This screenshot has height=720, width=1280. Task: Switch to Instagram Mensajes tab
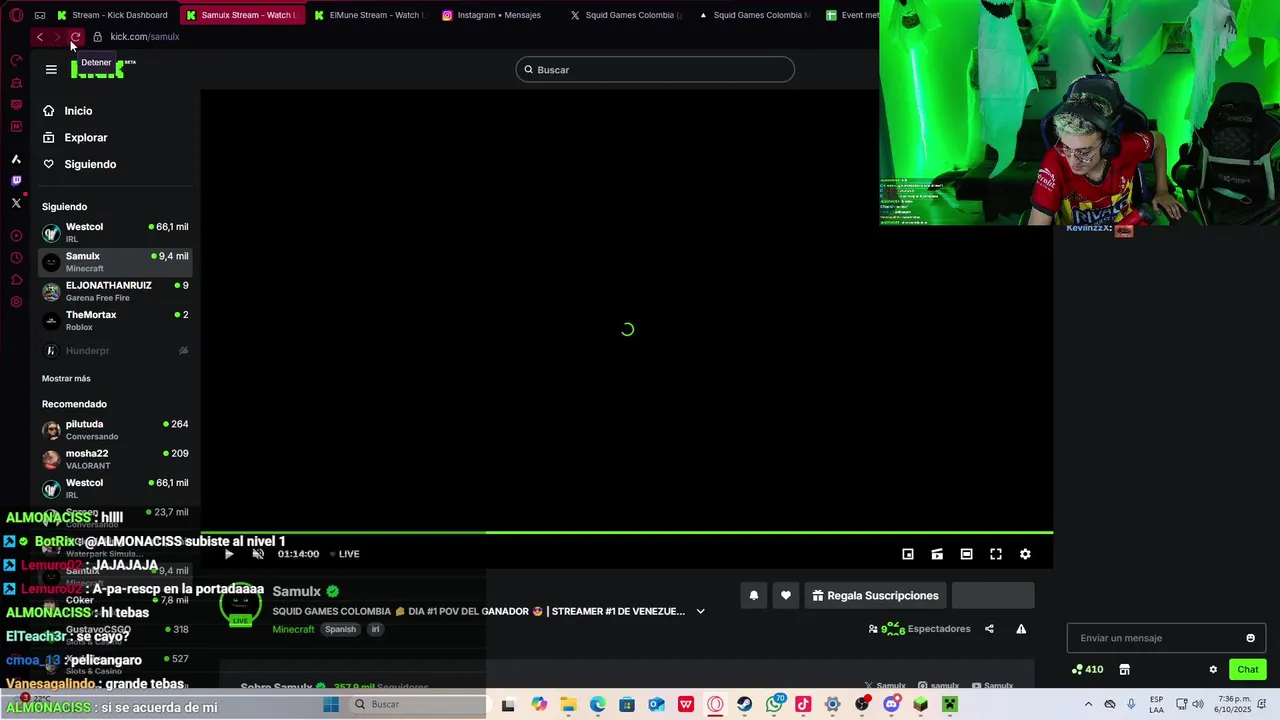(x=497, y=15)
